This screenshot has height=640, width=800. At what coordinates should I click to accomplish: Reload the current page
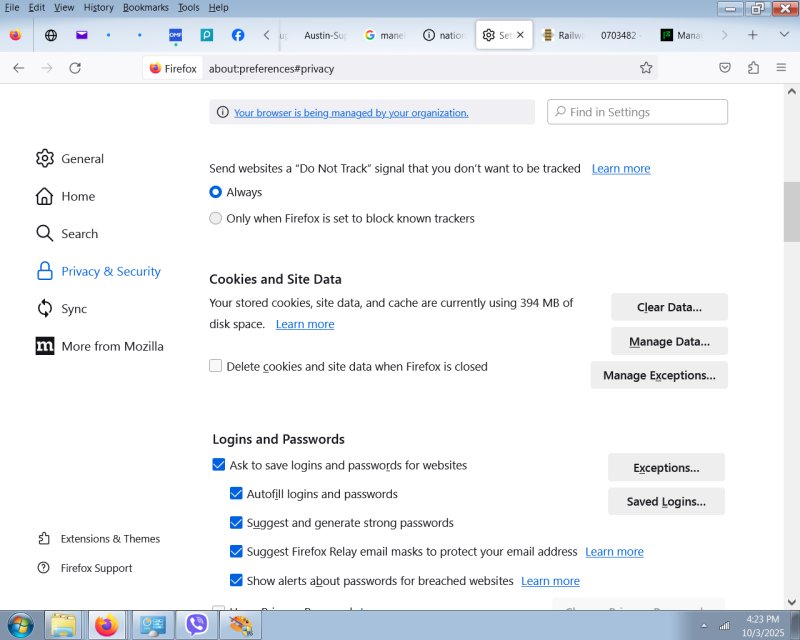tap(75, 68)
